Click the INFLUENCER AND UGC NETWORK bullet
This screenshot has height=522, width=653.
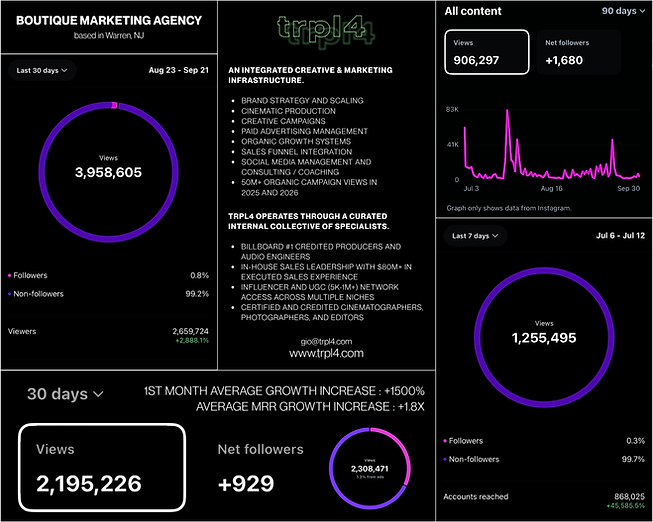319,292
